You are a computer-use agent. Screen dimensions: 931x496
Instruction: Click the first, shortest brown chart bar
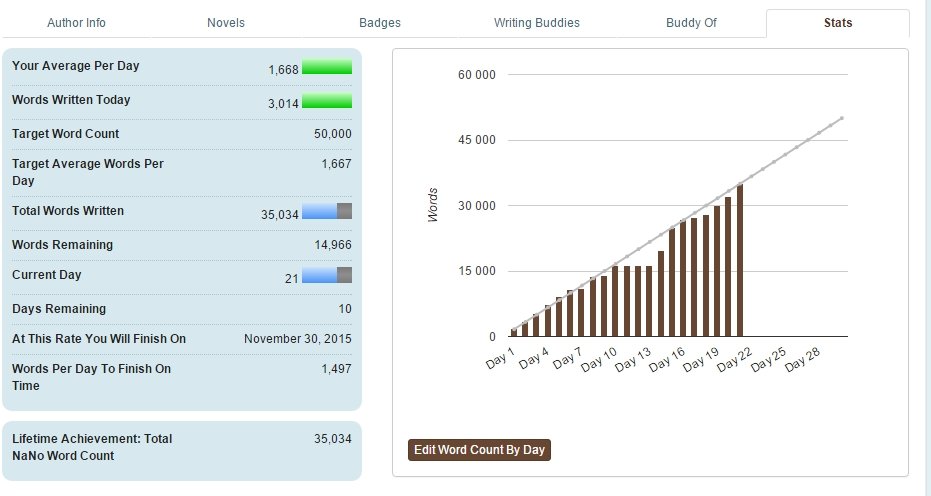coord(514,332)
